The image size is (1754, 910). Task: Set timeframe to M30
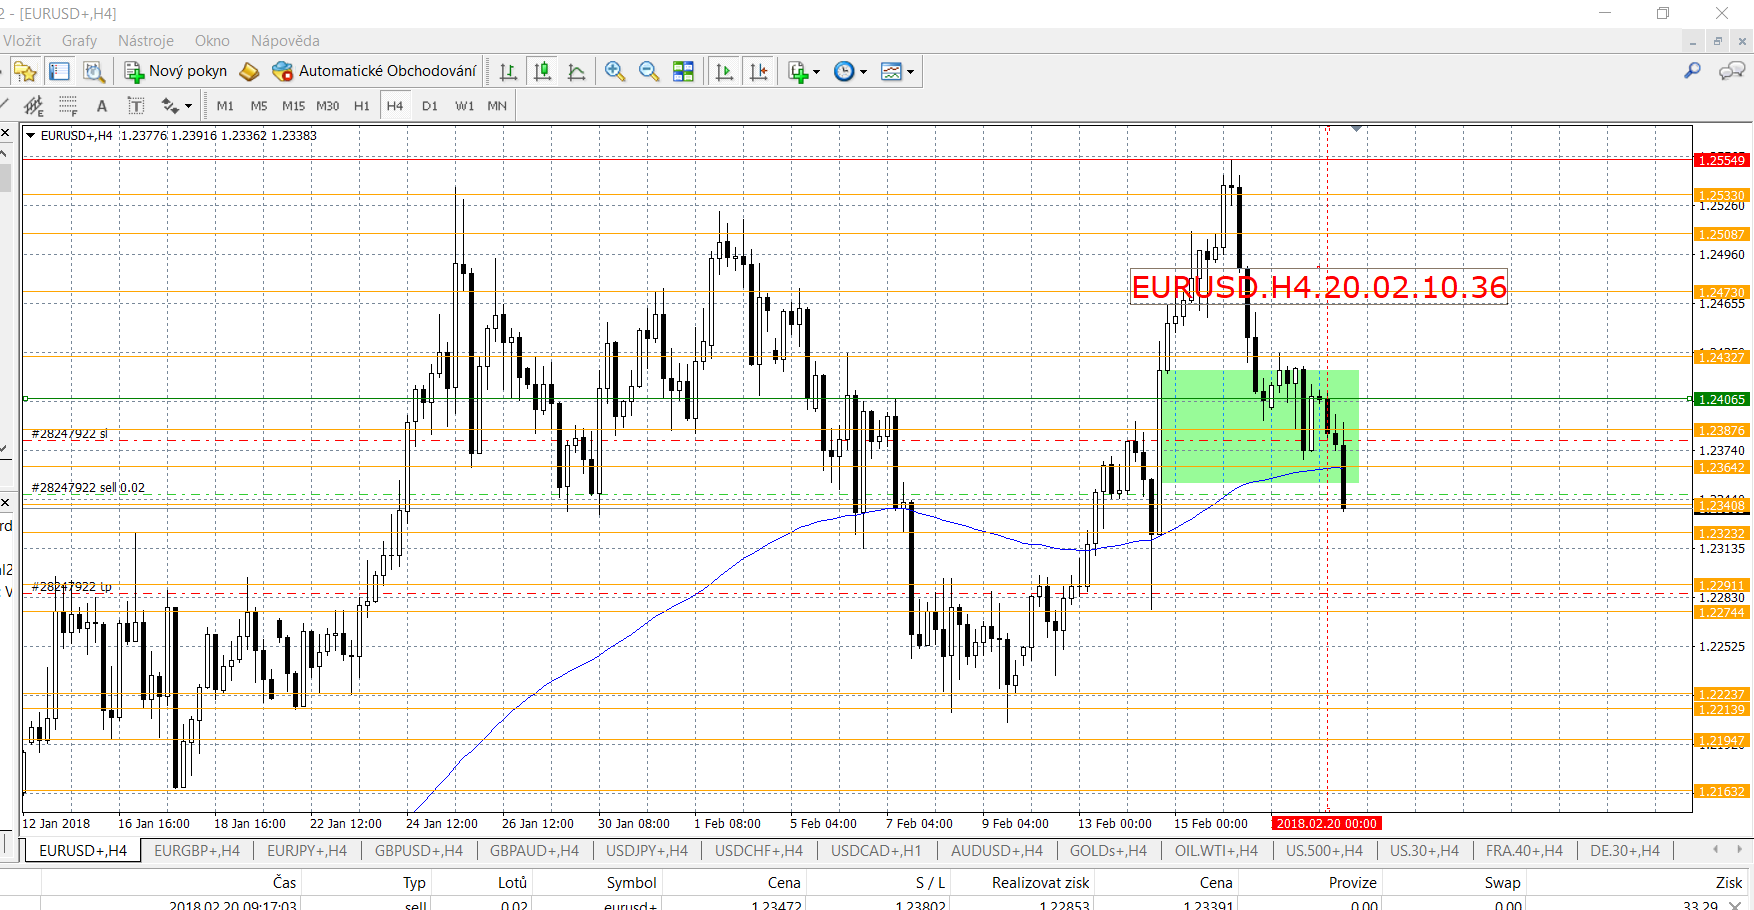327,106
